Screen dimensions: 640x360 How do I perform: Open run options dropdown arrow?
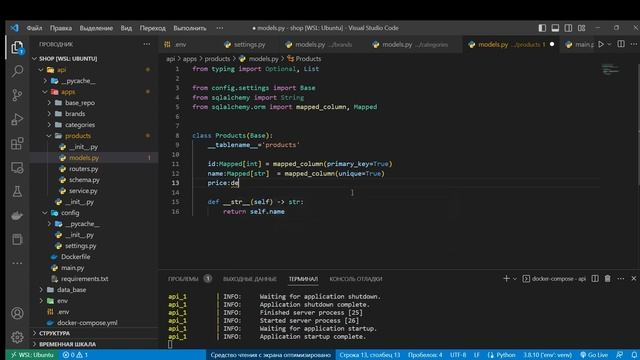pos(609,44)
